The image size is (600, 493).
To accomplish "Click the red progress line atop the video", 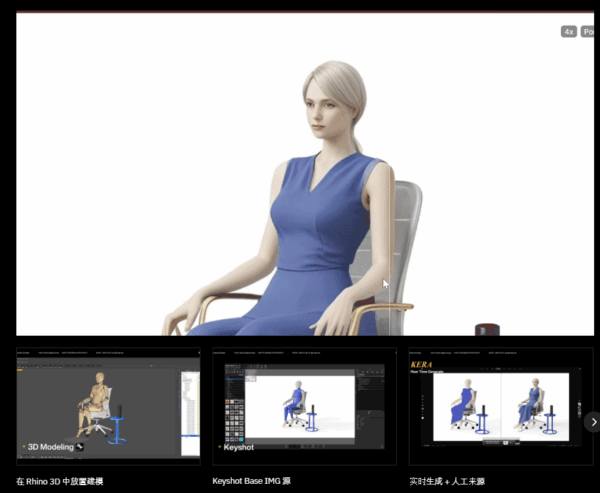I will pyautogui.click(x=300, y=10).
